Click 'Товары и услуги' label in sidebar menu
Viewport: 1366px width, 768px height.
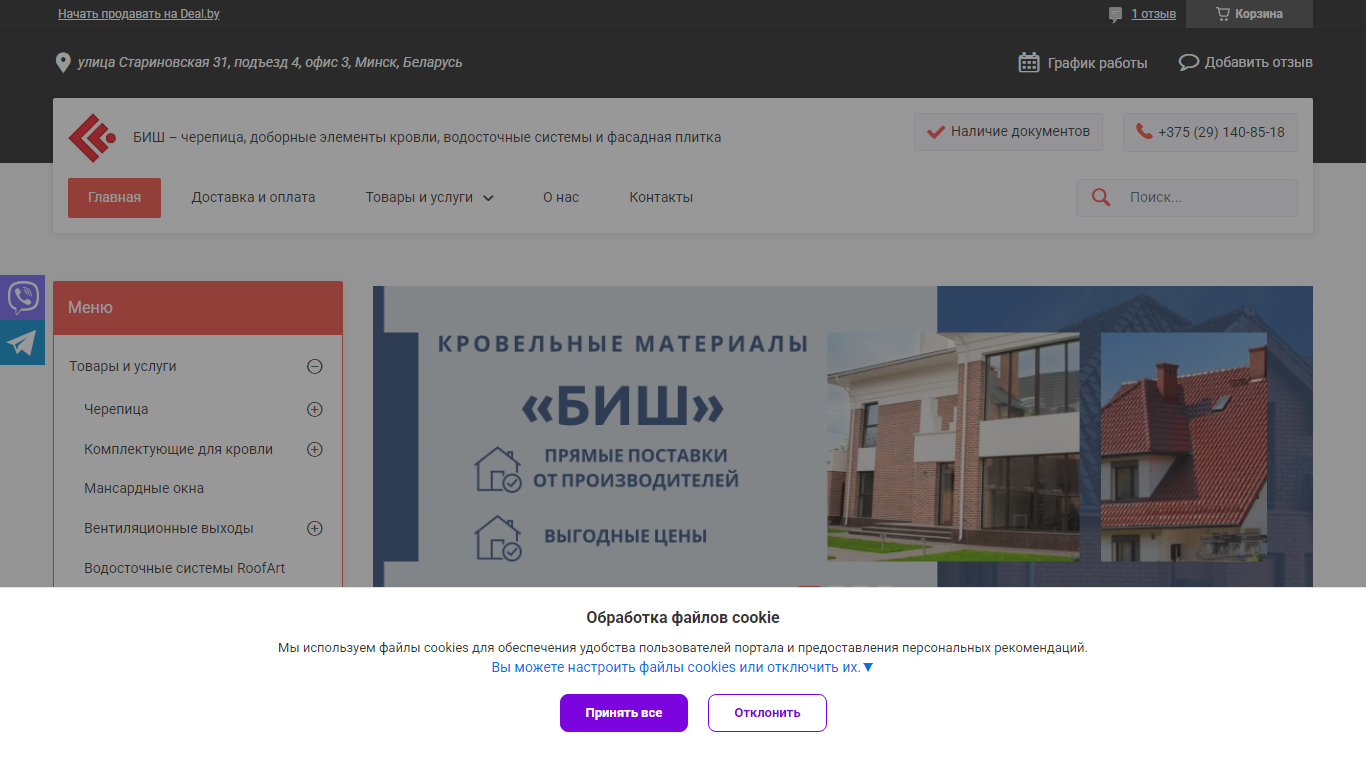click(122, 366)
